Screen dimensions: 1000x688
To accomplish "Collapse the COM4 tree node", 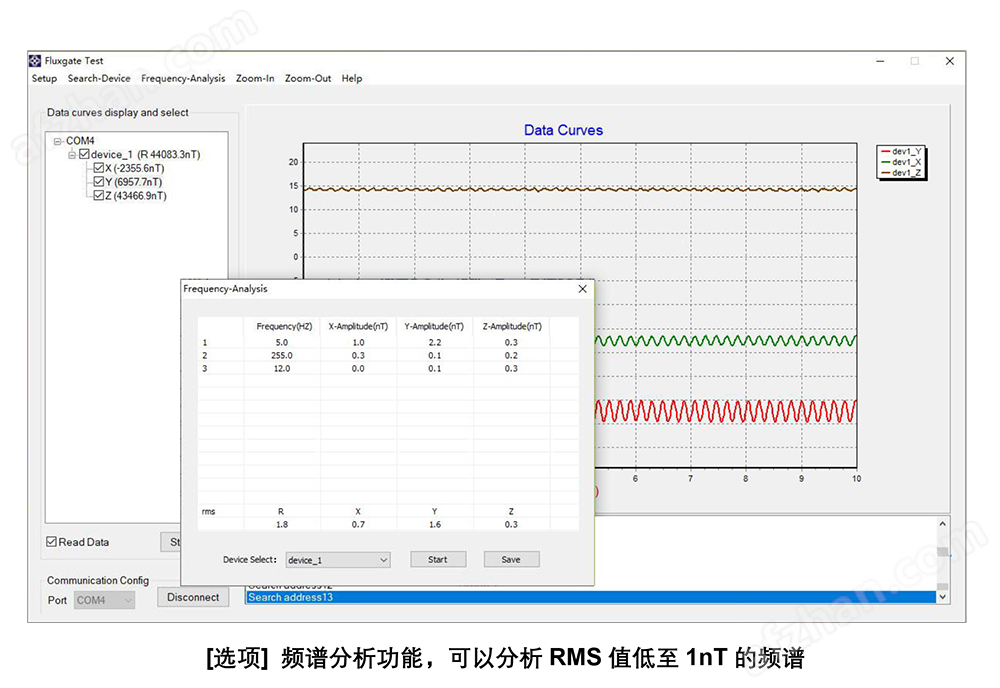I will pyautogui.click(x=58, y=141).
